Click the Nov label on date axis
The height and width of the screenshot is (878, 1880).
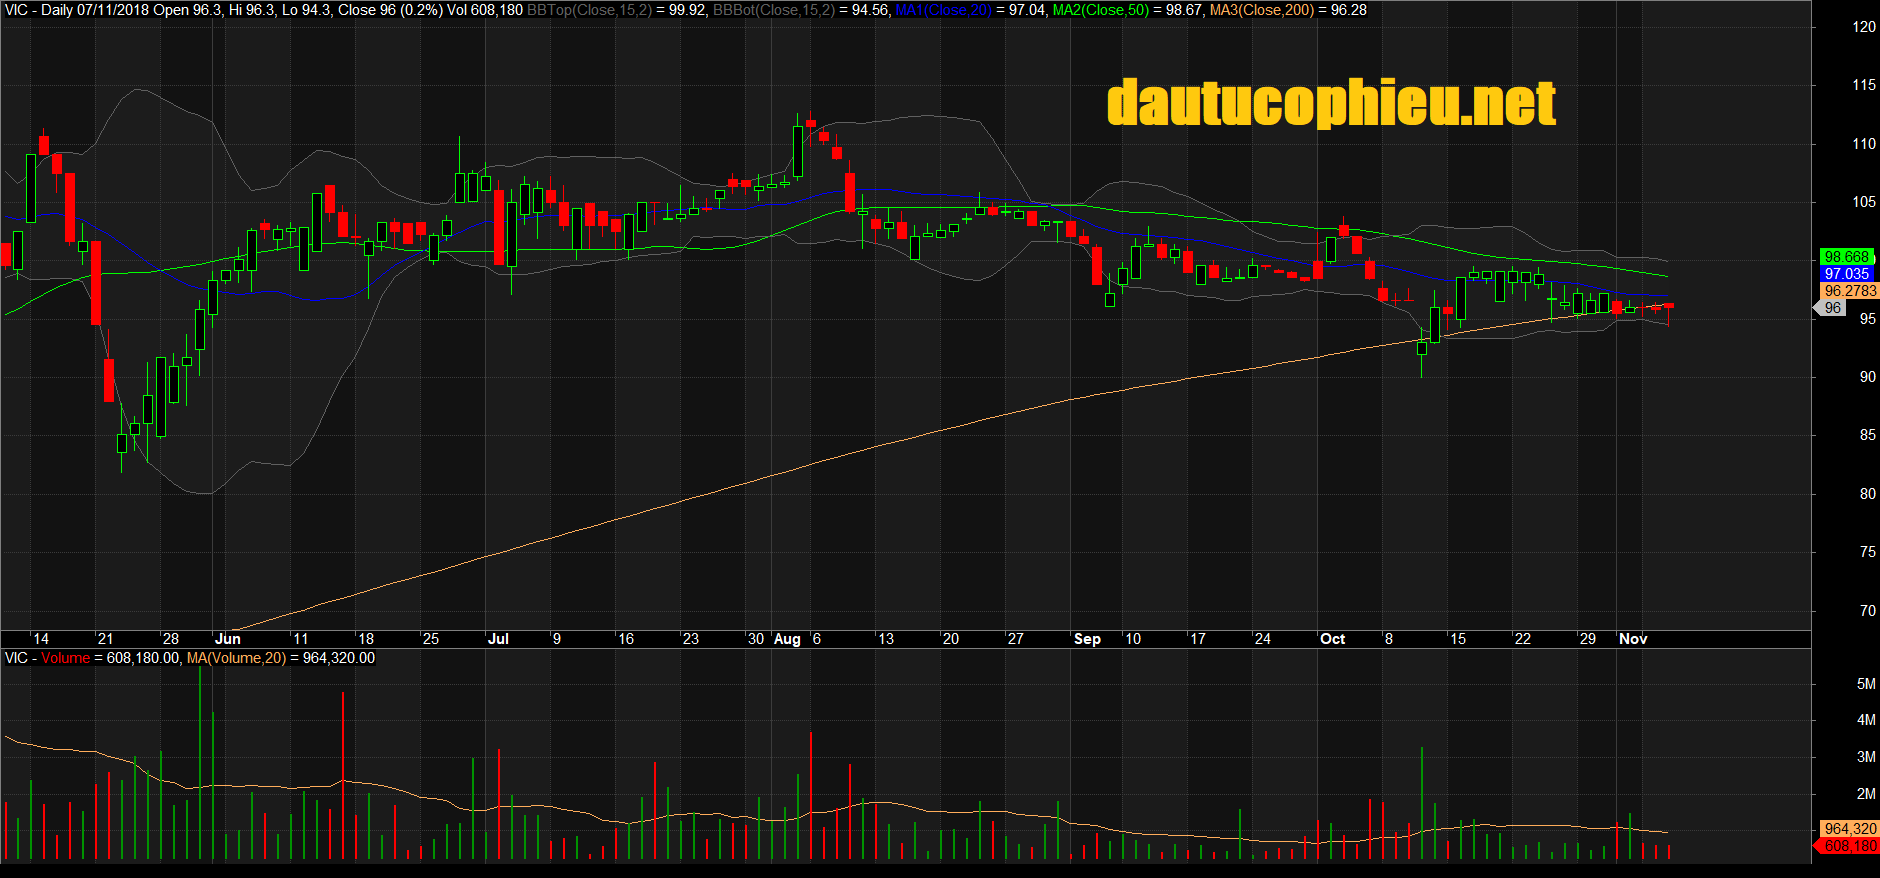click(1633, 639)
